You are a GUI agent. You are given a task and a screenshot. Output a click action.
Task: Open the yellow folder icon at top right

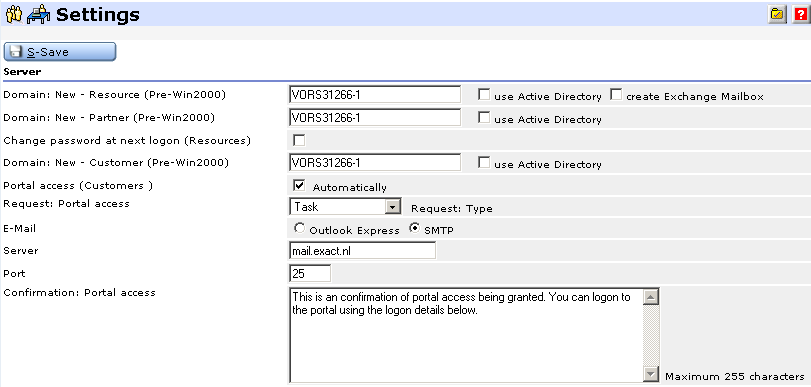click(777, 14)
